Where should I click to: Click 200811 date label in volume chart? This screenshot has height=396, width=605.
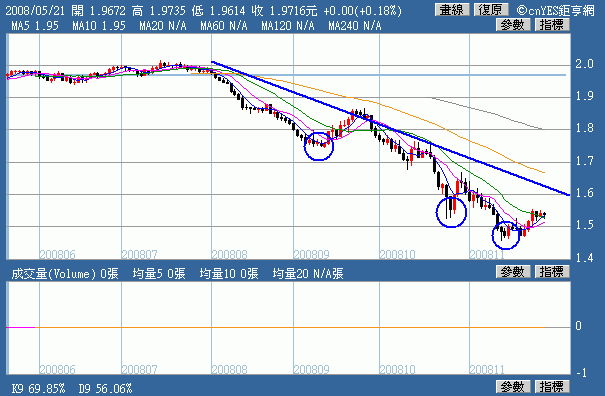(x=487, y=369)
